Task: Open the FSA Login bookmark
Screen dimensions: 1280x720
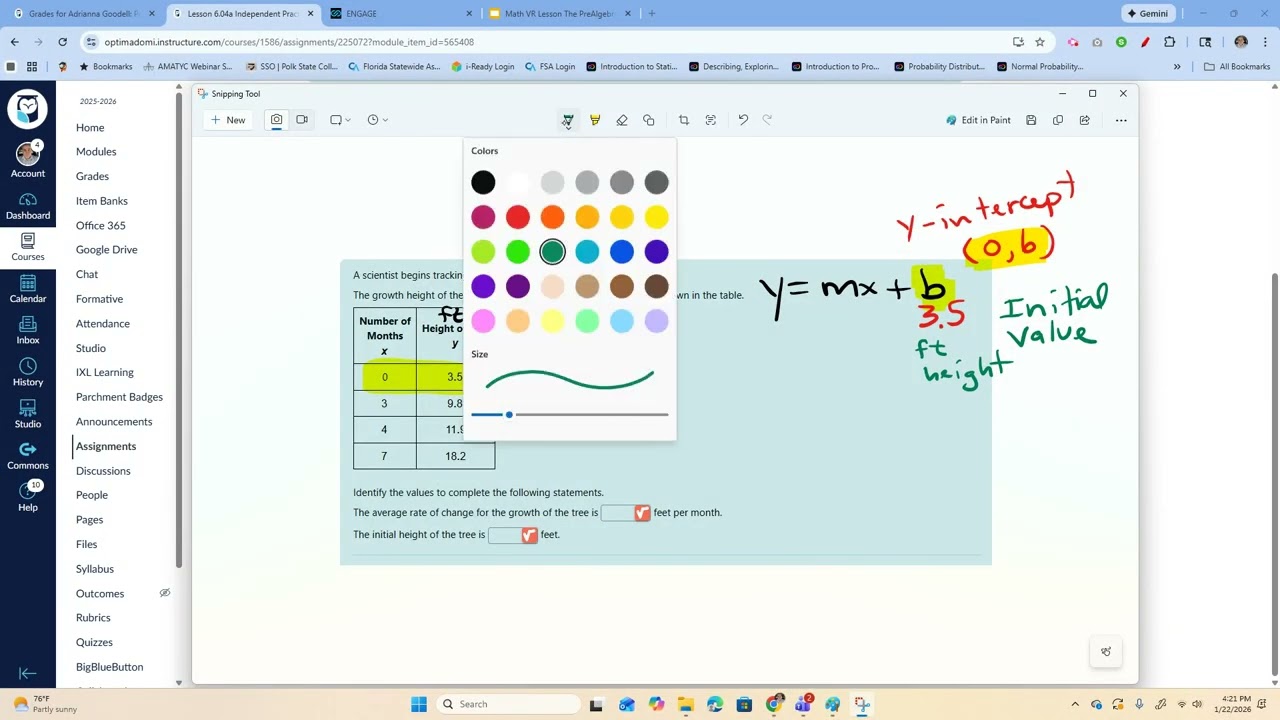Action: tap(551, 67)
